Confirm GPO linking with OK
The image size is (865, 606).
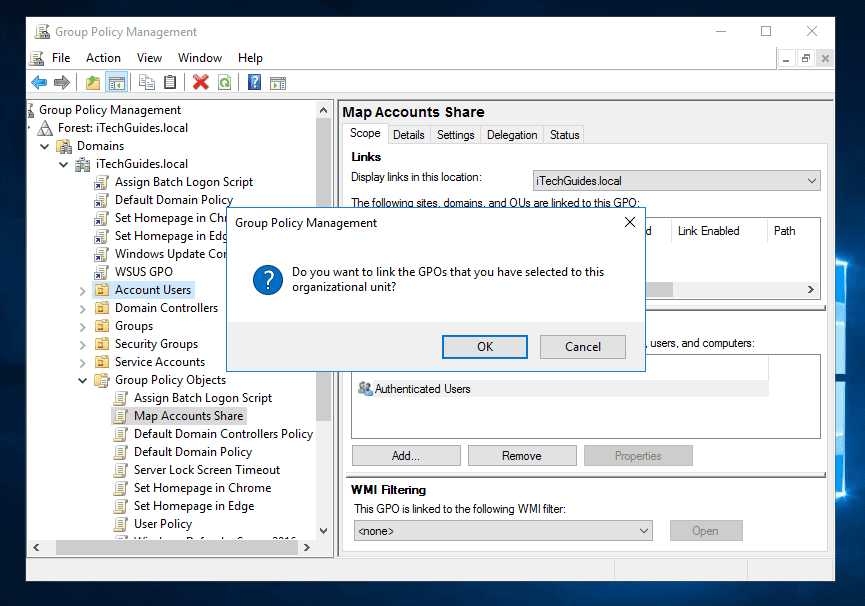tap(484, 347)
